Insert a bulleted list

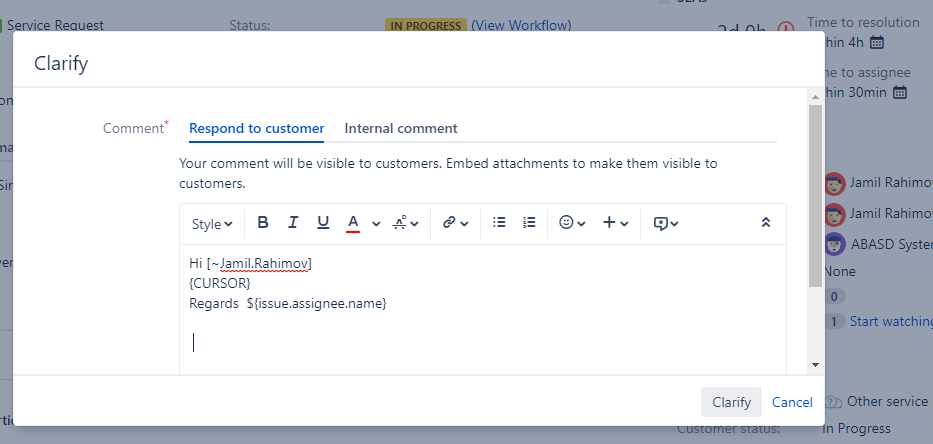tap(499, 223)
